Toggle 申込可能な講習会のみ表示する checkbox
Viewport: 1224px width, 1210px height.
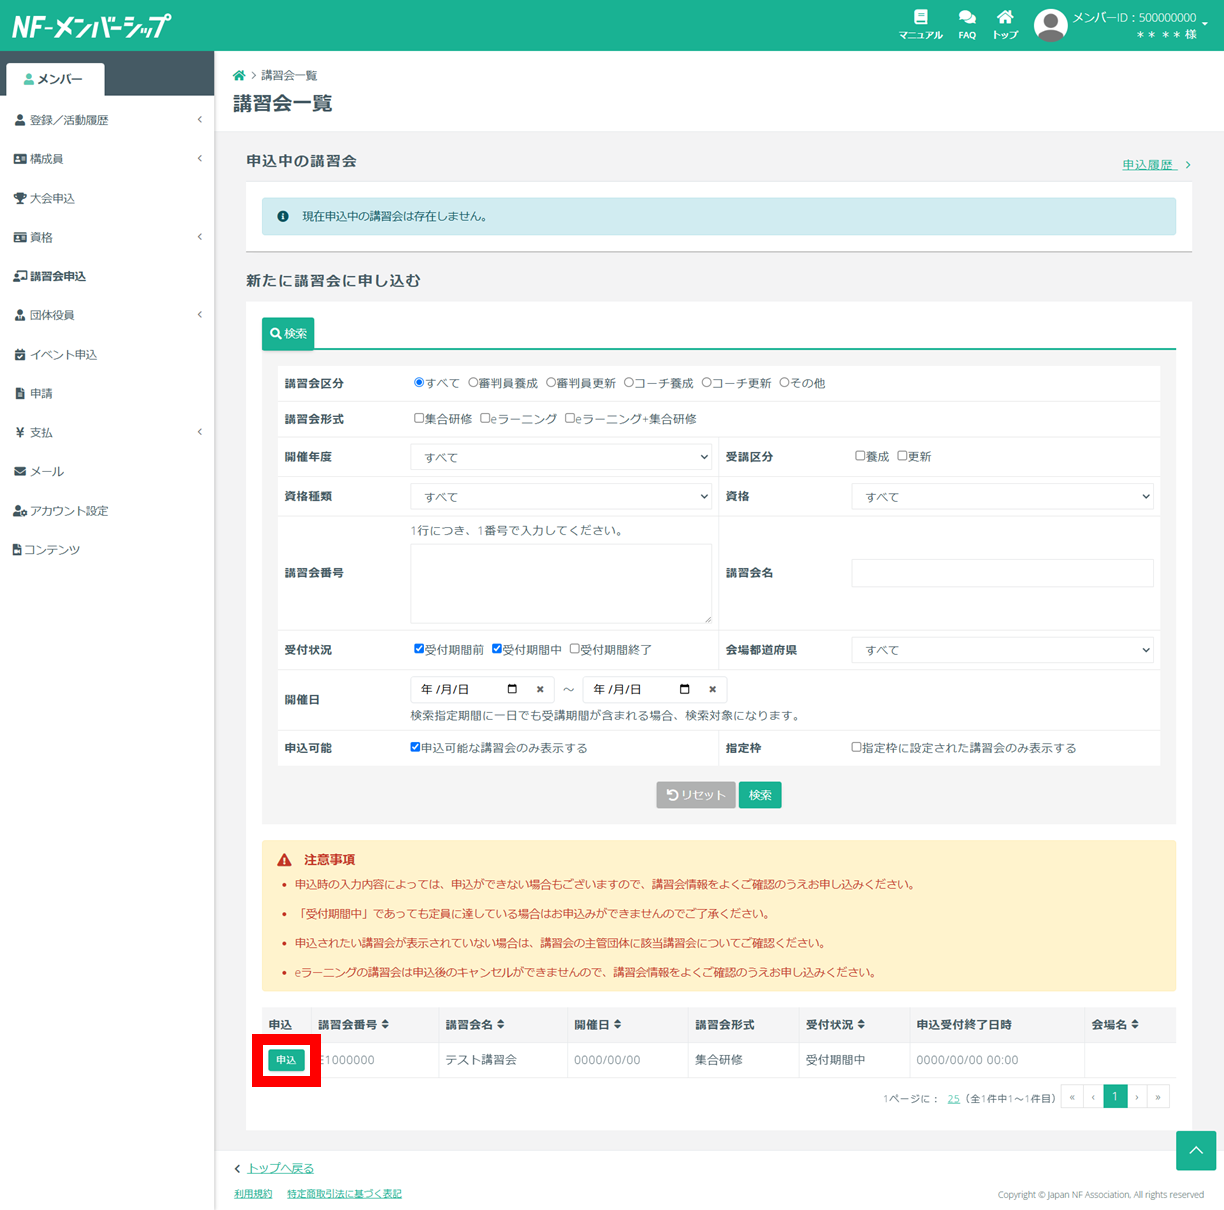pos(415,747)
